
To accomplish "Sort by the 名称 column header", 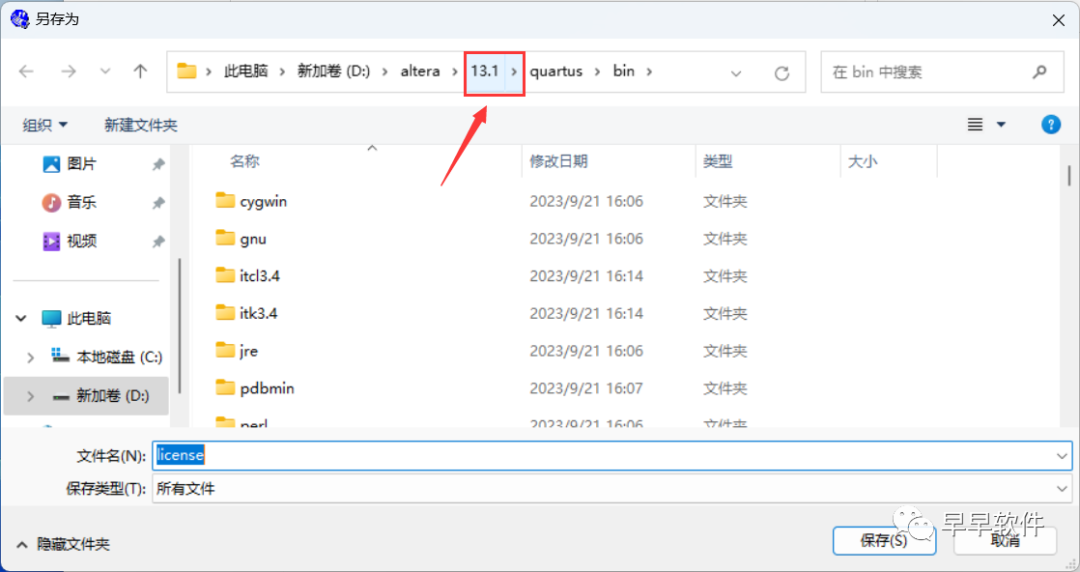I will 245,161.
